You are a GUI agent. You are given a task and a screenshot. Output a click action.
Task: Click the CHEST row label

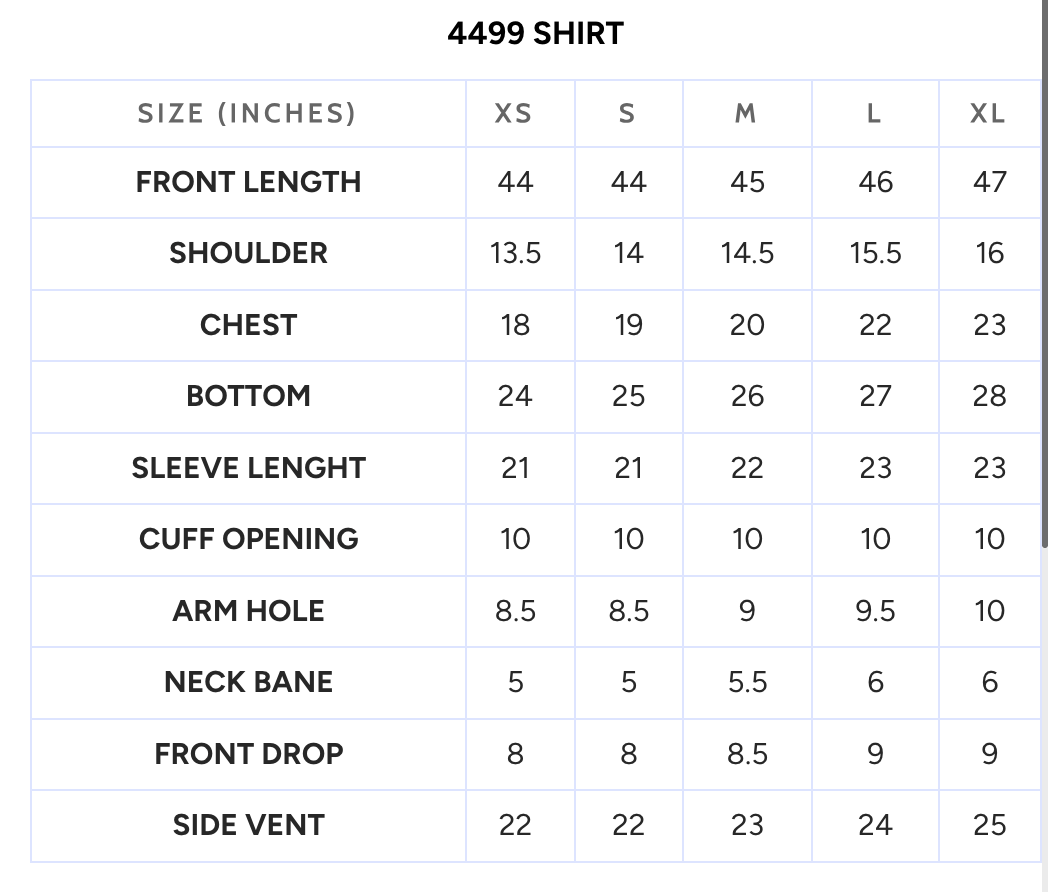pyautogui.click(x=248, y=325)
